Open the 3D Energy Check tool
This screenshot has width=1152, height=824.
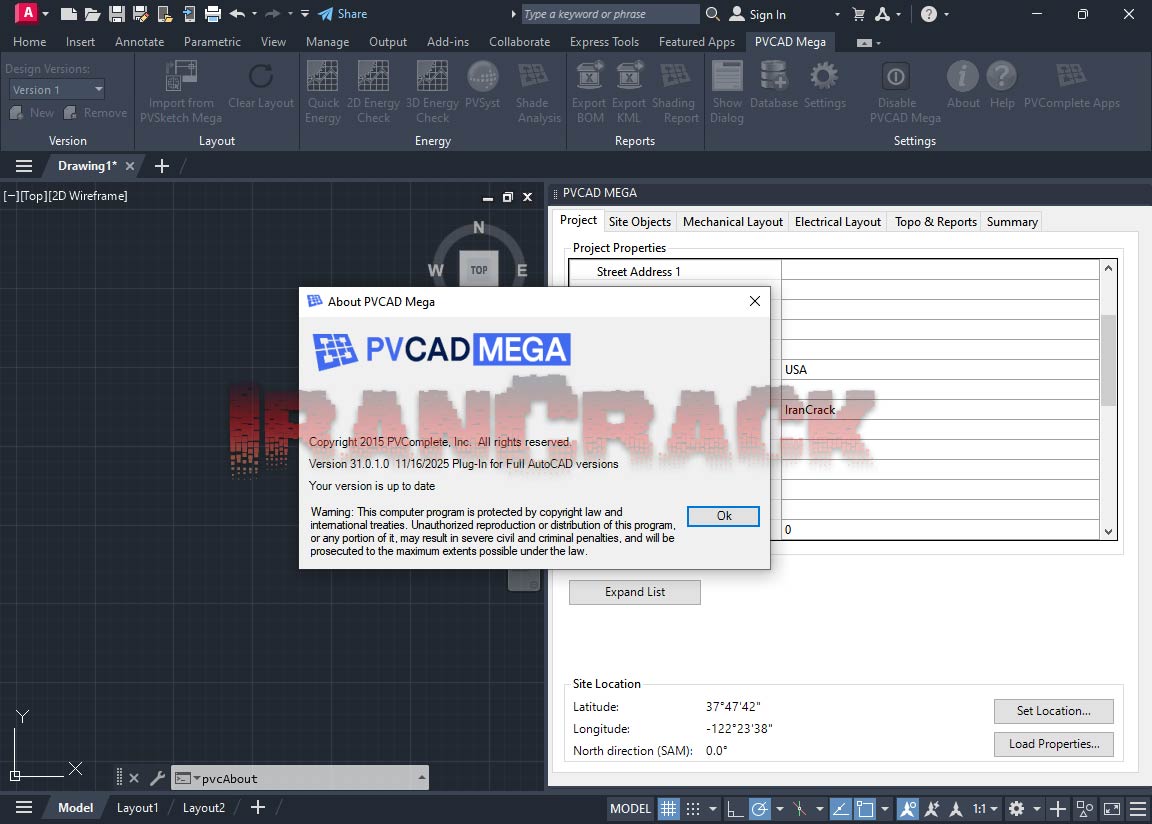(x=432, y=90)
